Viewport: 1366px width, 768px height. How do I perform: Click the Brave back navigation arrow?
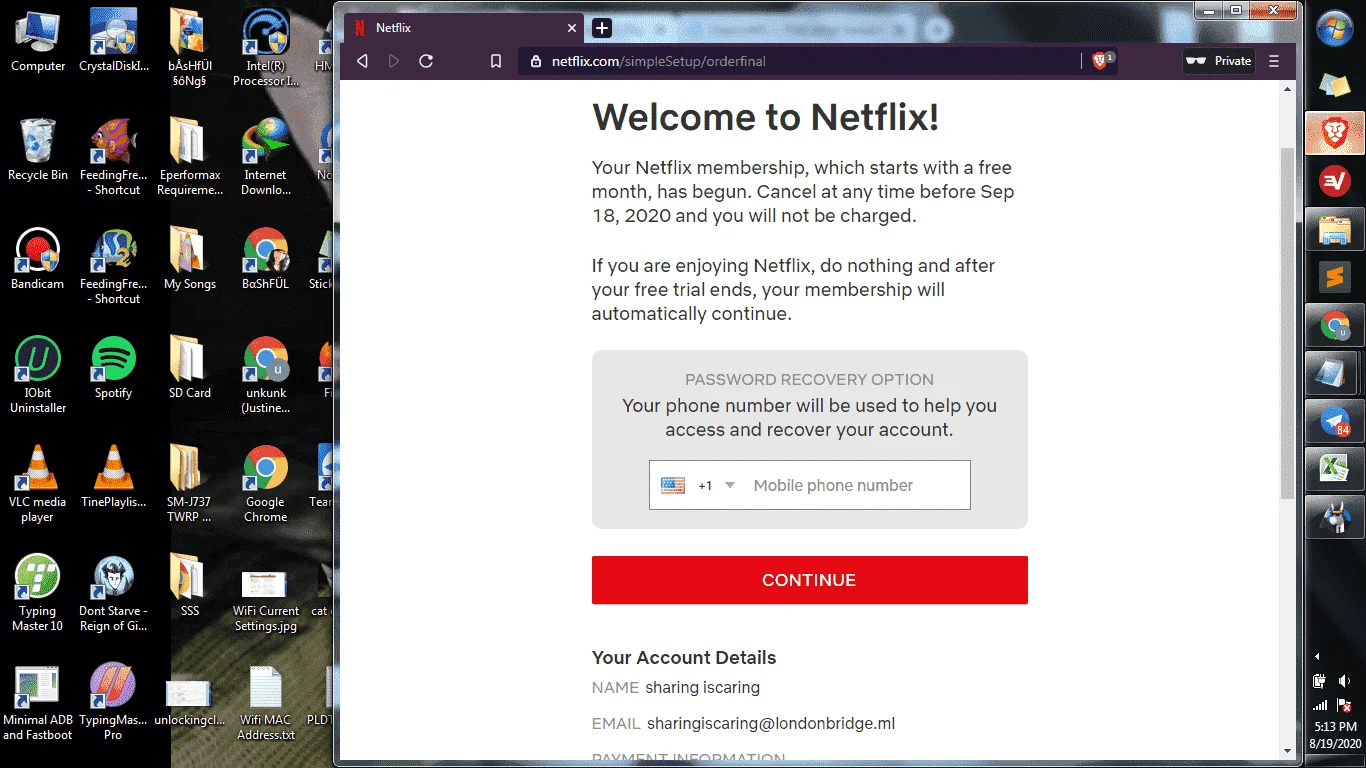pos(362,61)
